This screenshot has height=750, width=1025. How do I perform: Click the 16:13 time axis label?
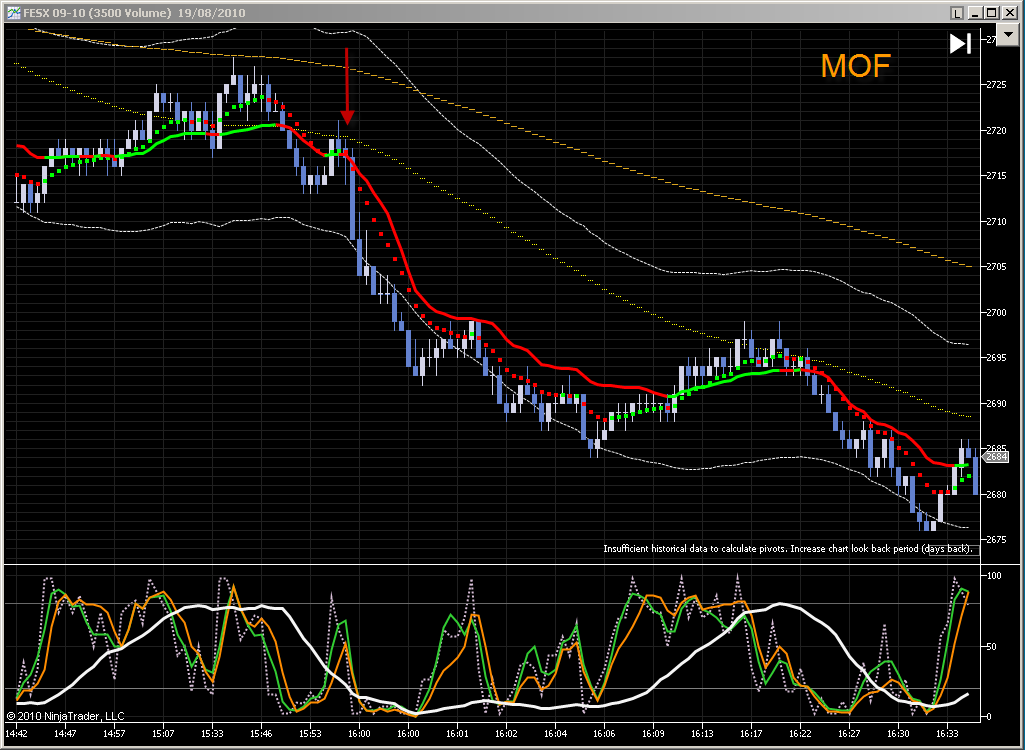(703, 734)
